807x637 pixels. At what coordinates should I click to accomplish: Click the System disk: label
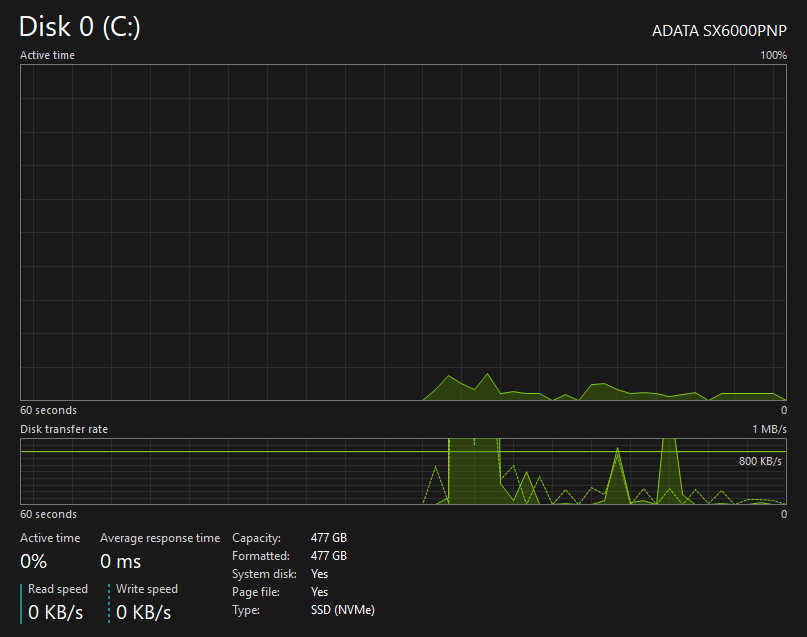tap(264, 574)
